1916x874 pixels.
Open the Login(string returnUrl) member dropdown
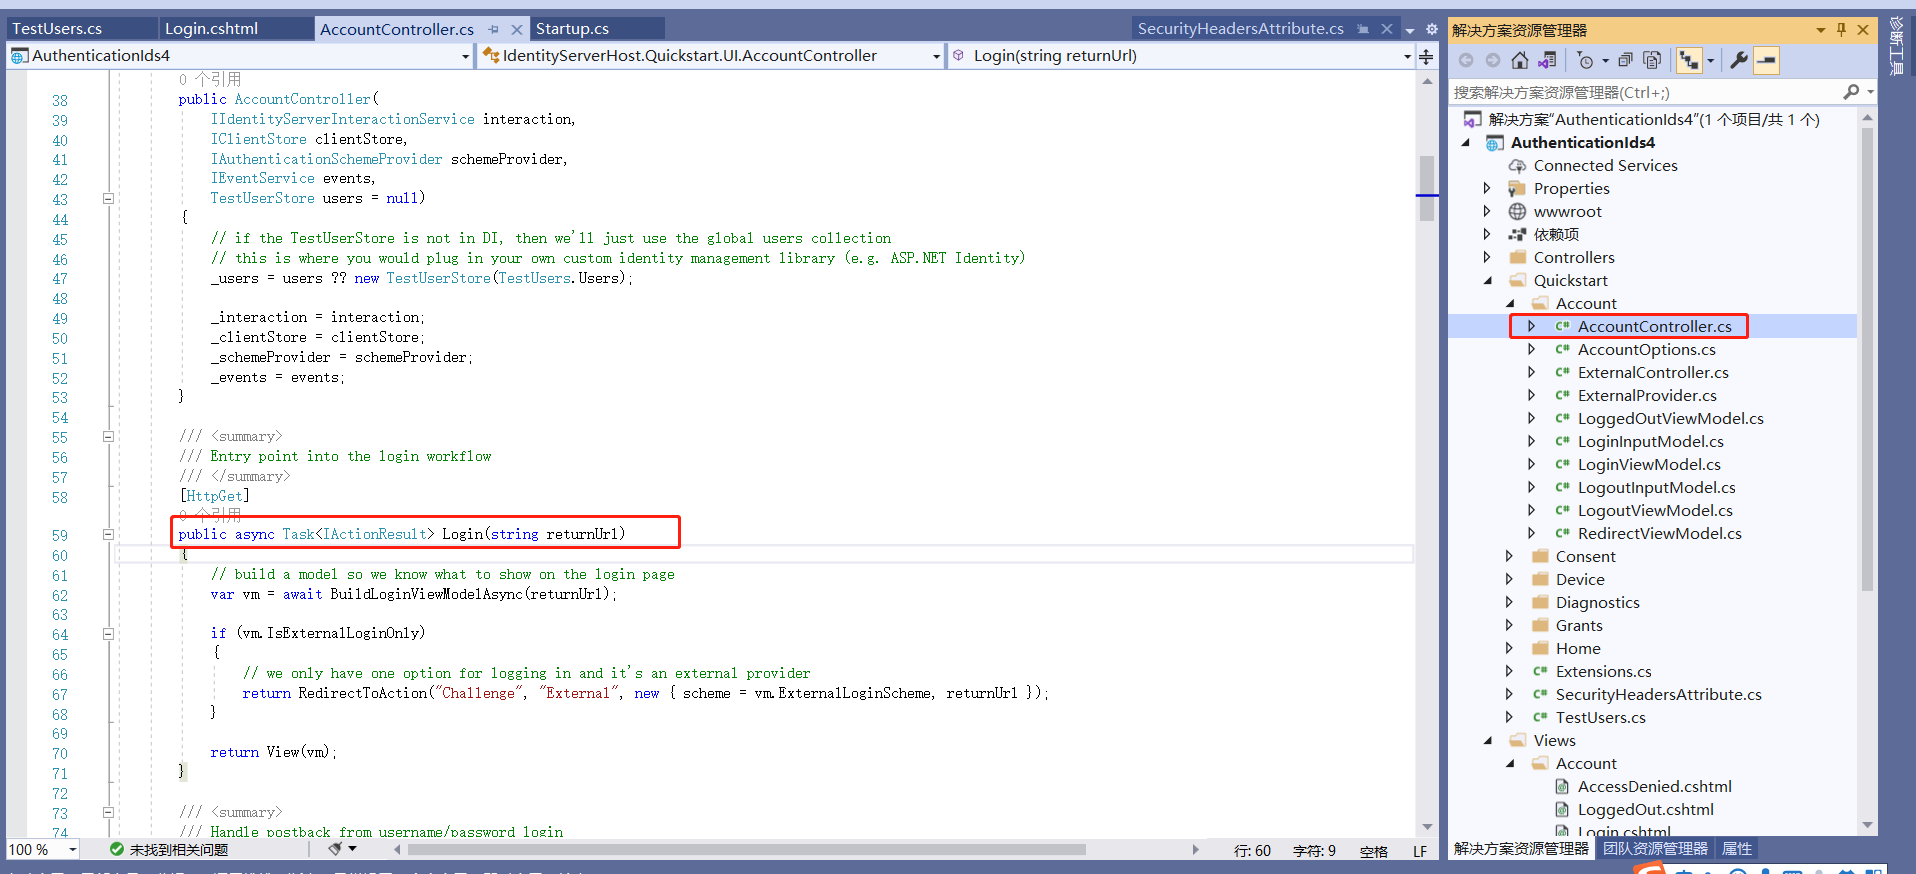click(x=1407, y=56)
